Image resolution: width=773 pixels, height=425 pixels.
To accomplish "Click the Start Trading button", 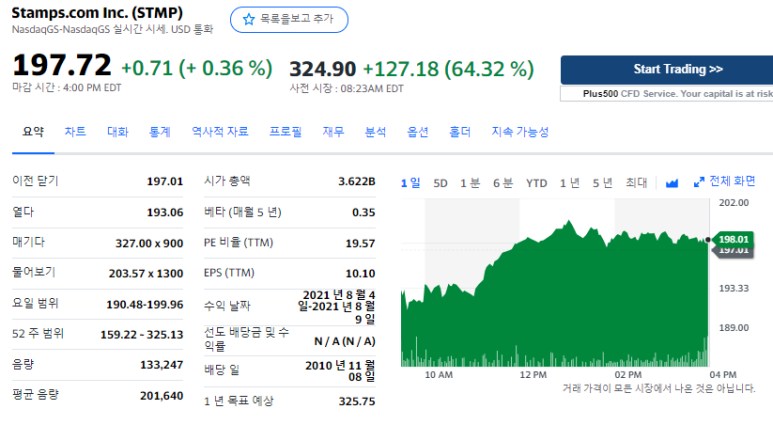I will 667,70.
